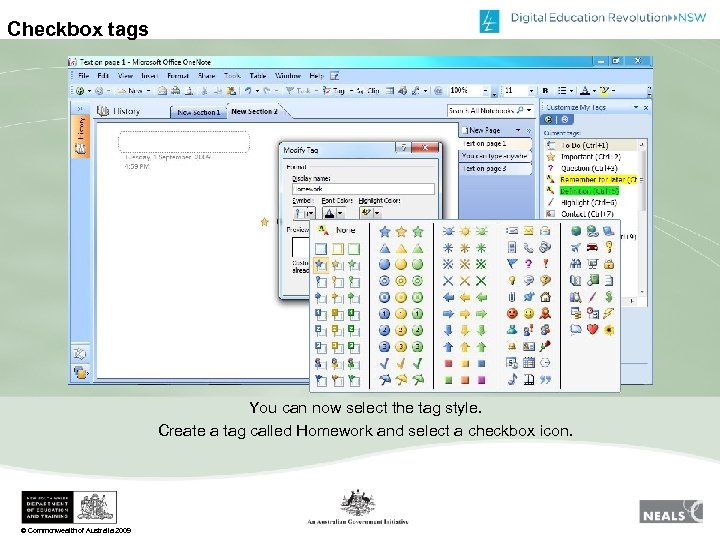The height and width of the screenshot is (540, 720).
Task: Choose the blue quotation marks symbol
Action: coord(545,380)
